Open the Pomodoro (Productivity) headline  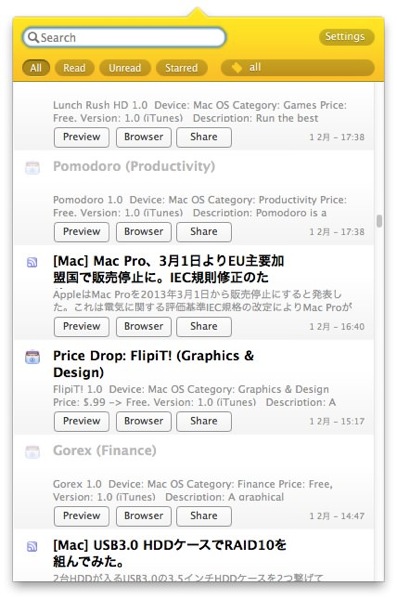(x=134, y=166)
